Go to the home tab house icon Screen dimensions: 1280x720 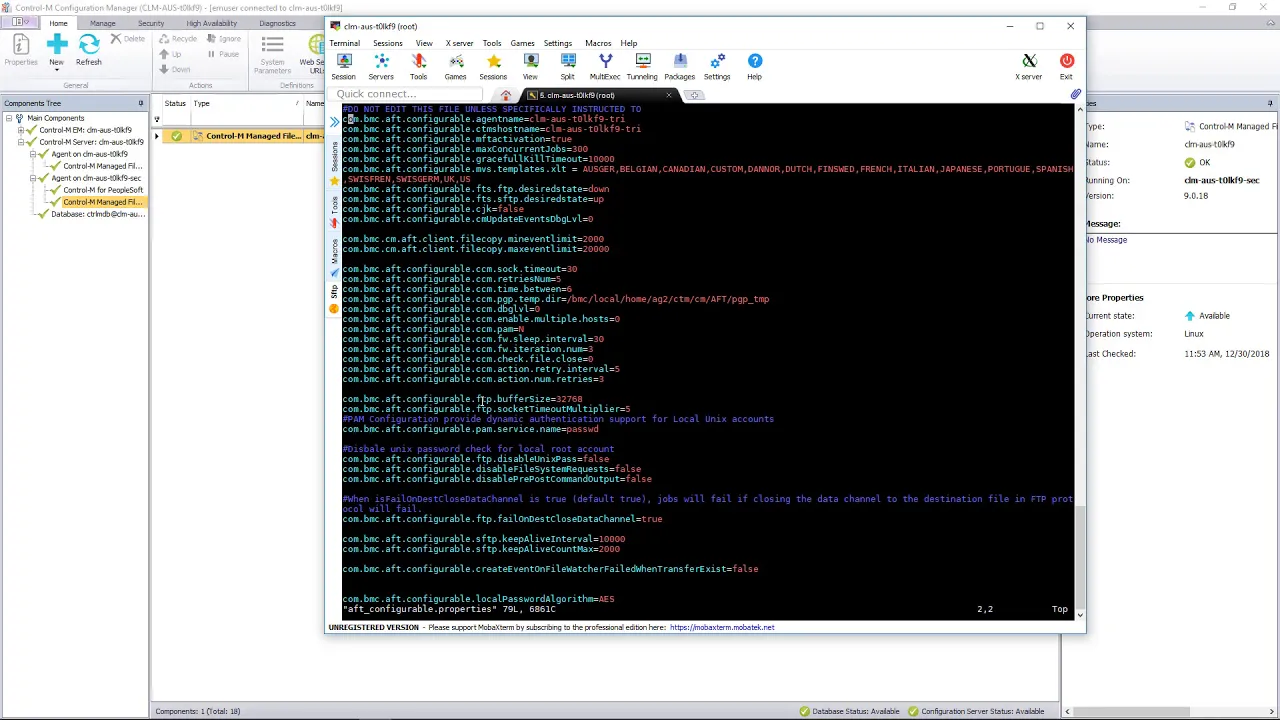pyautogui.click(x=506, y=95)
